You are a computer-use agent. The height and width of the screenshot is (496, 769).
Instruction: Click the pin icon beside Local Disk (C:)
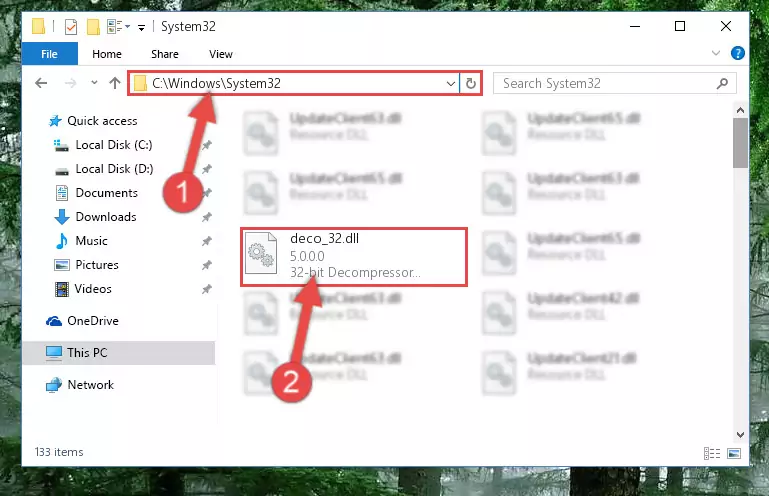point(206,145)
